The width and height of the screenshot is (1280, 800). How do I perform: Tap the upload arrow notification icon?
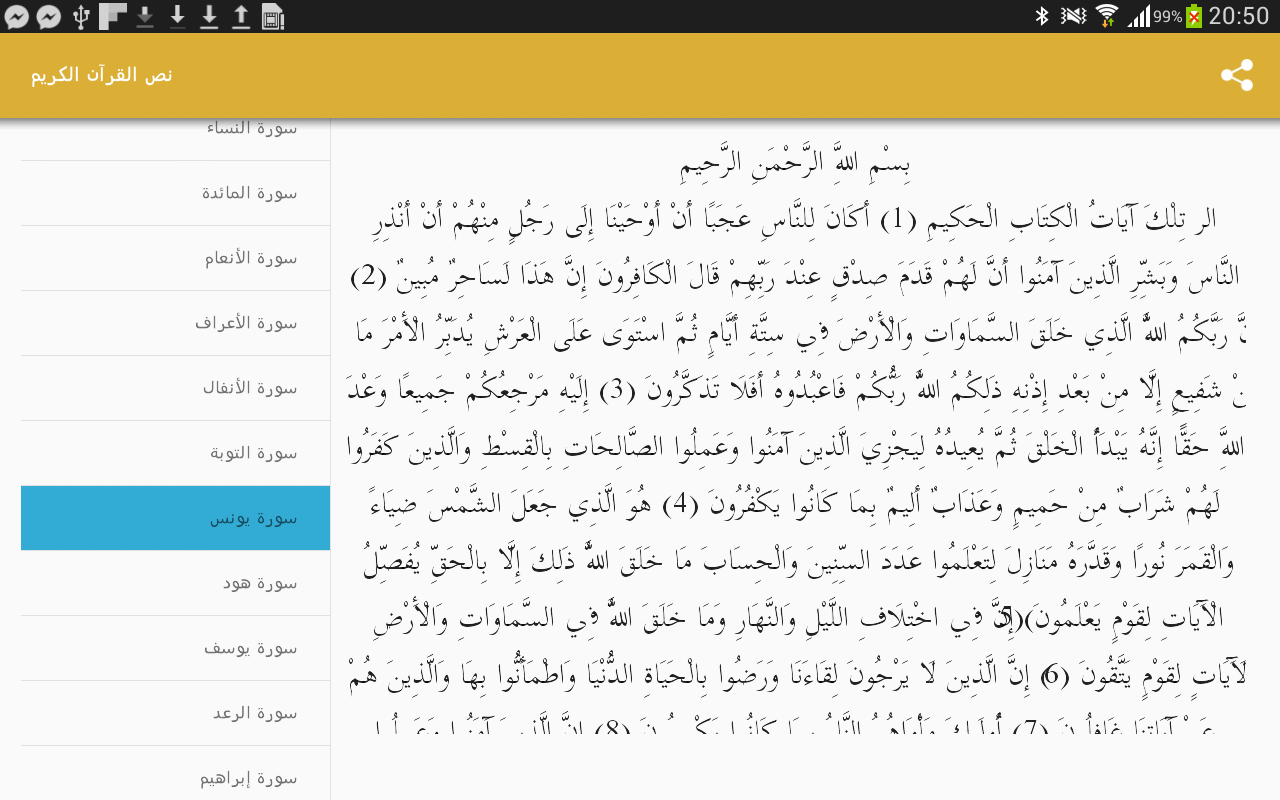(241, 16)
